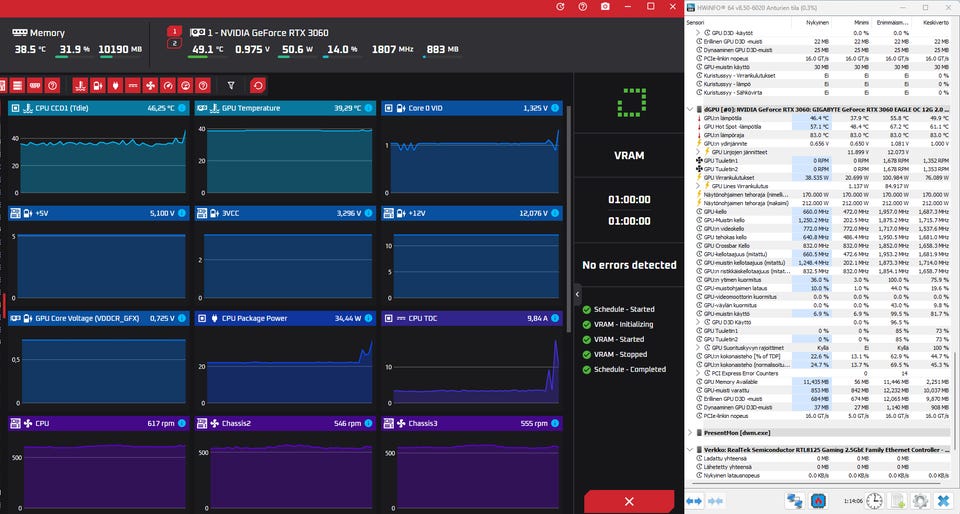Expand the topmost GPU D3D -käytöt row
The image size is (960, 514).
coord(699,33)
